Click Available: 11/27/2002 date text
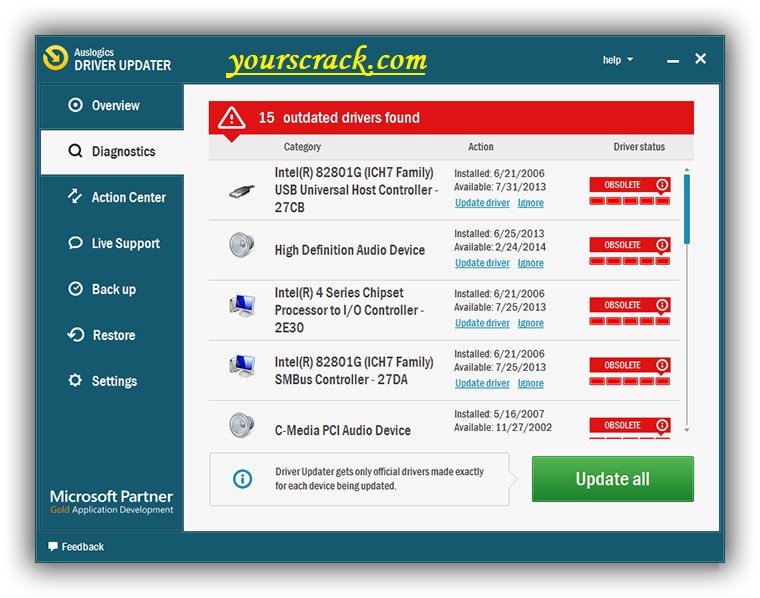760x598 pixels. pos(503,427)
